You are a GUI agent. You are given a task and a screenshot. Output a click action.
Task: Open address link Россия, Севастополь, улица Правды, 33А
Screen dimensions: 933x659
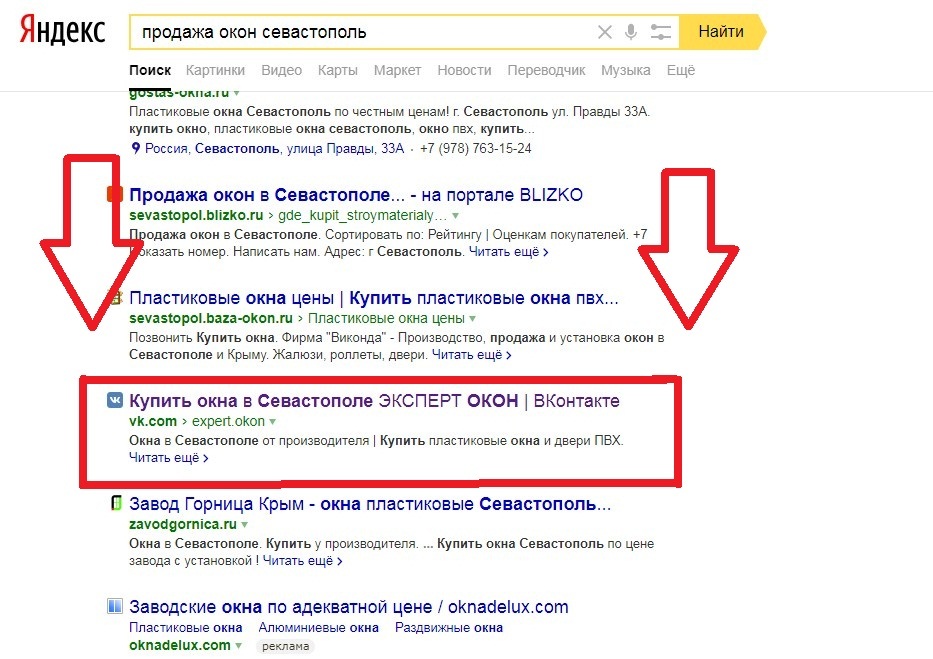coord(274,148)
